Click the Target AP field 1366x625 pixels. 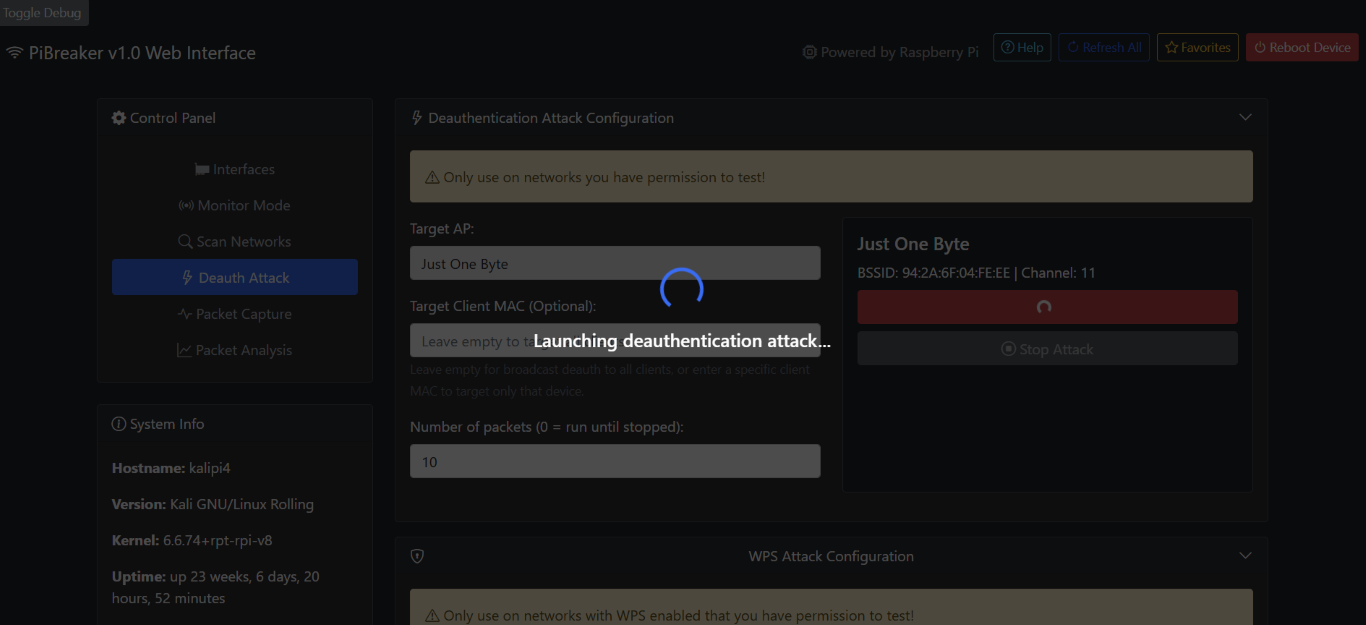tap(615, 263)
